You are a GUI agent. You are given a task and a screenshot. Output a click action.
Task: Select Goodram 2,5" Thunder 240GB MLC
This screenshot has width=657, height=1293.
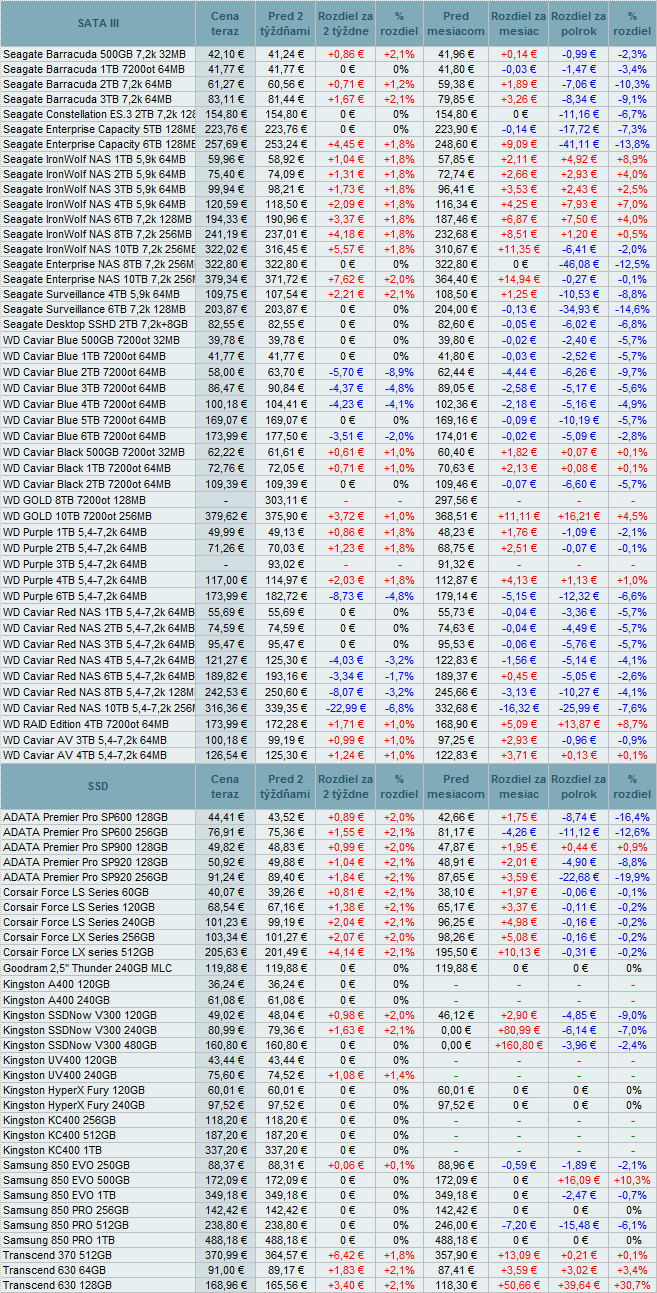90,968
